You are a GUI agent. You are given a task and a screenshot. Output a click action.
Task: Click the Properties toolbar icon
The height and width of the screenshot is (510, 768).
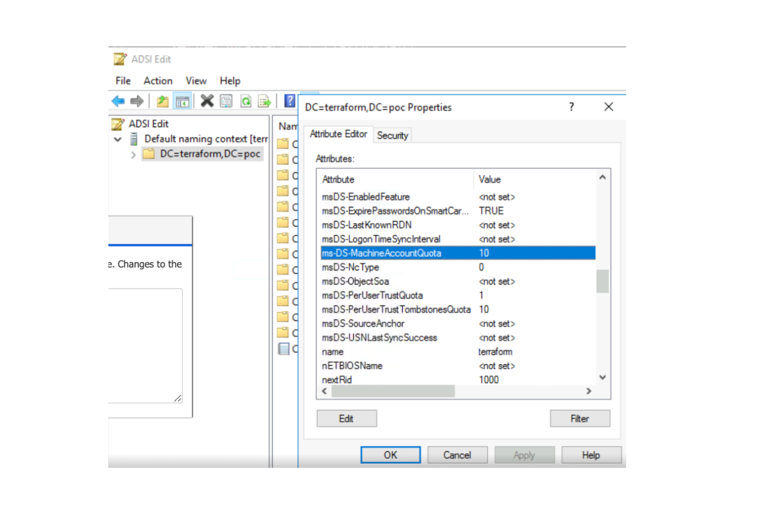(x=226, y=101)
